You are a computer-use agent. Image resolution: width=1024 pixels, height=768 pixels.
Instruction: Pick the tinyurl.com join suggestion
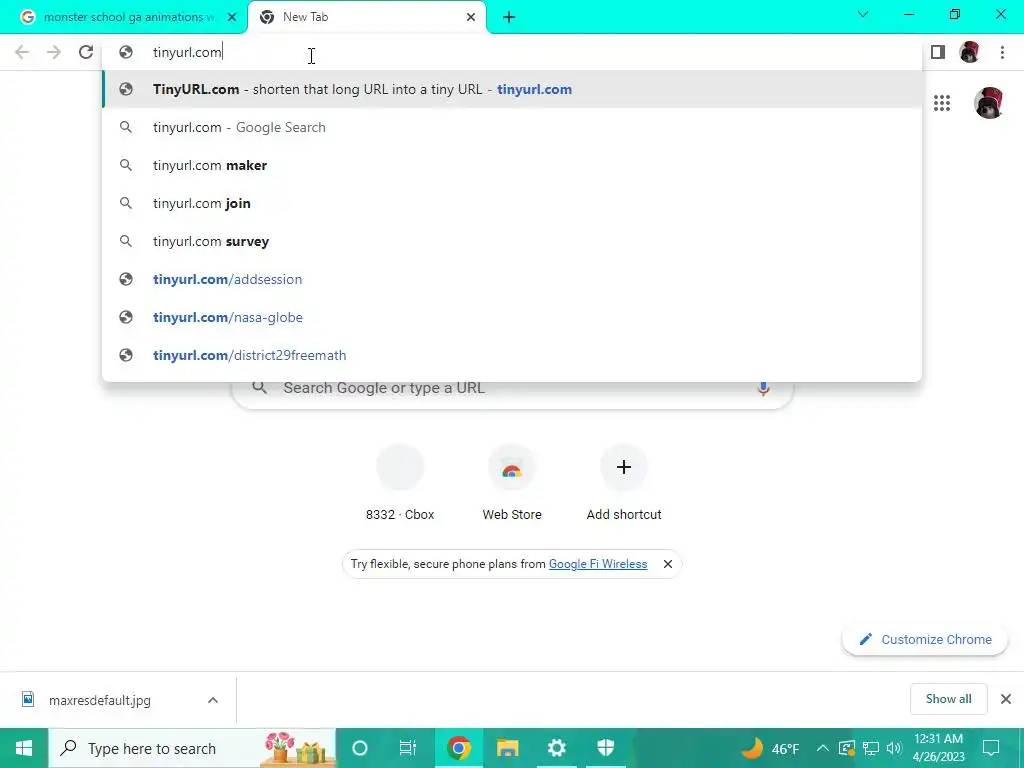pos(512,203)
